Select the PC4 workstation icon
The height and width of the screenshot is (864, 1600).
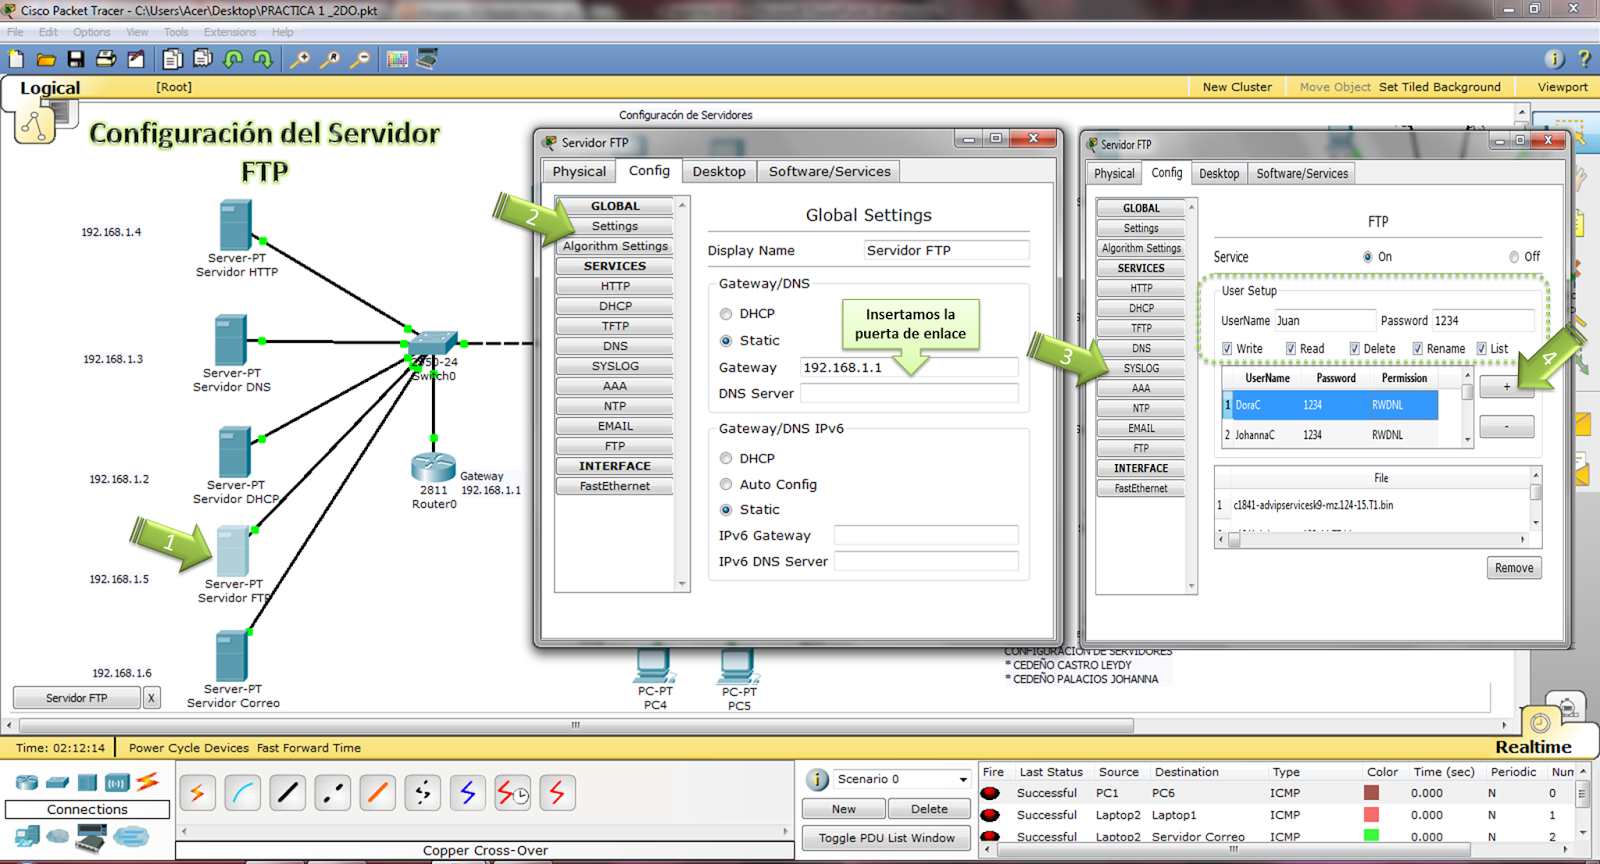(654, 666)
